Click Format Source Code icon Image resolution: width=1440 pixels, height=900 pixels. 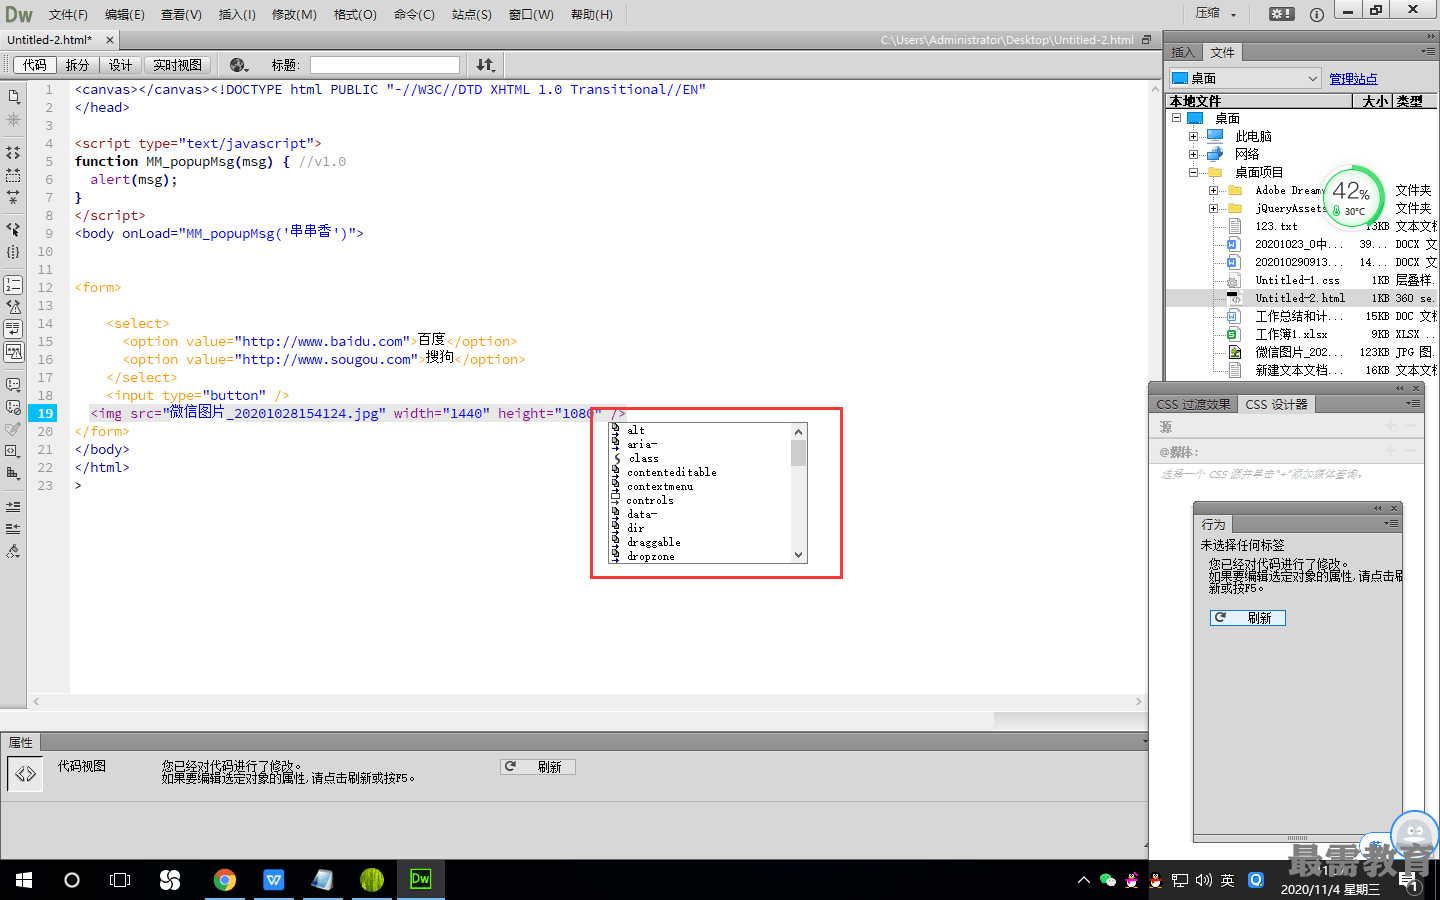click(13, 551)
